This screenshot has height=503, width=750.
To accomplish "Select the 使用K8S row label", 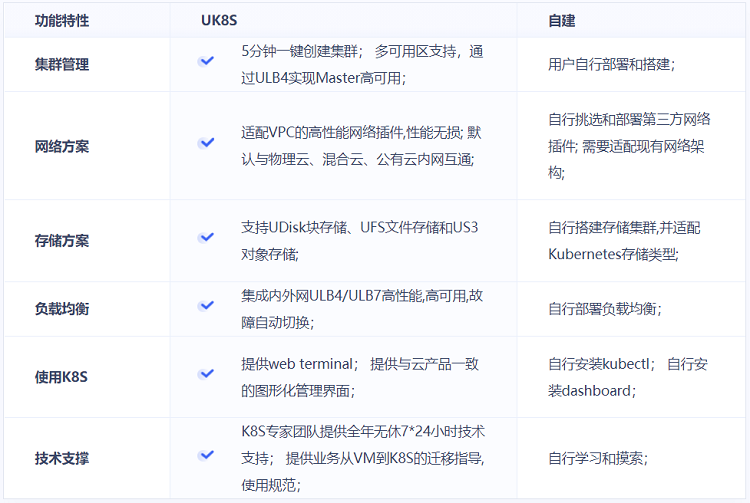I will [x=61, y=377].
